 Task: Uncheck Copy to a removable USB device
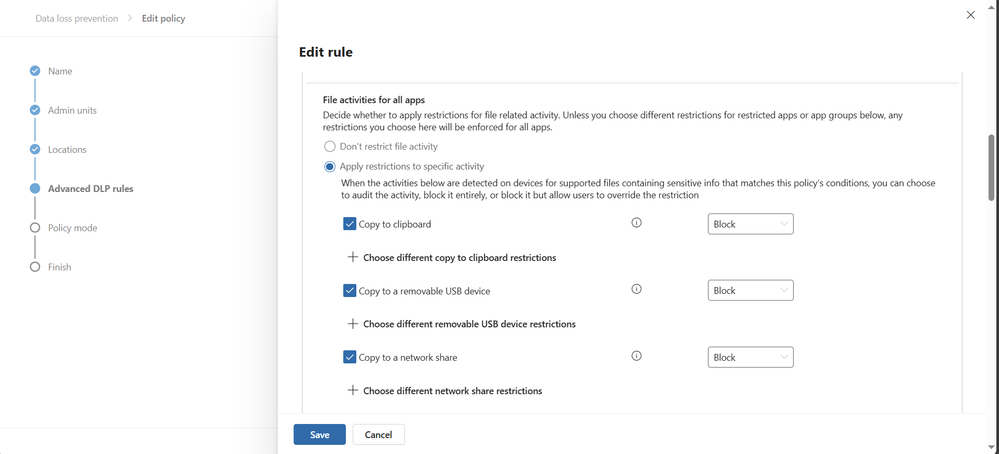pos(349,291)
